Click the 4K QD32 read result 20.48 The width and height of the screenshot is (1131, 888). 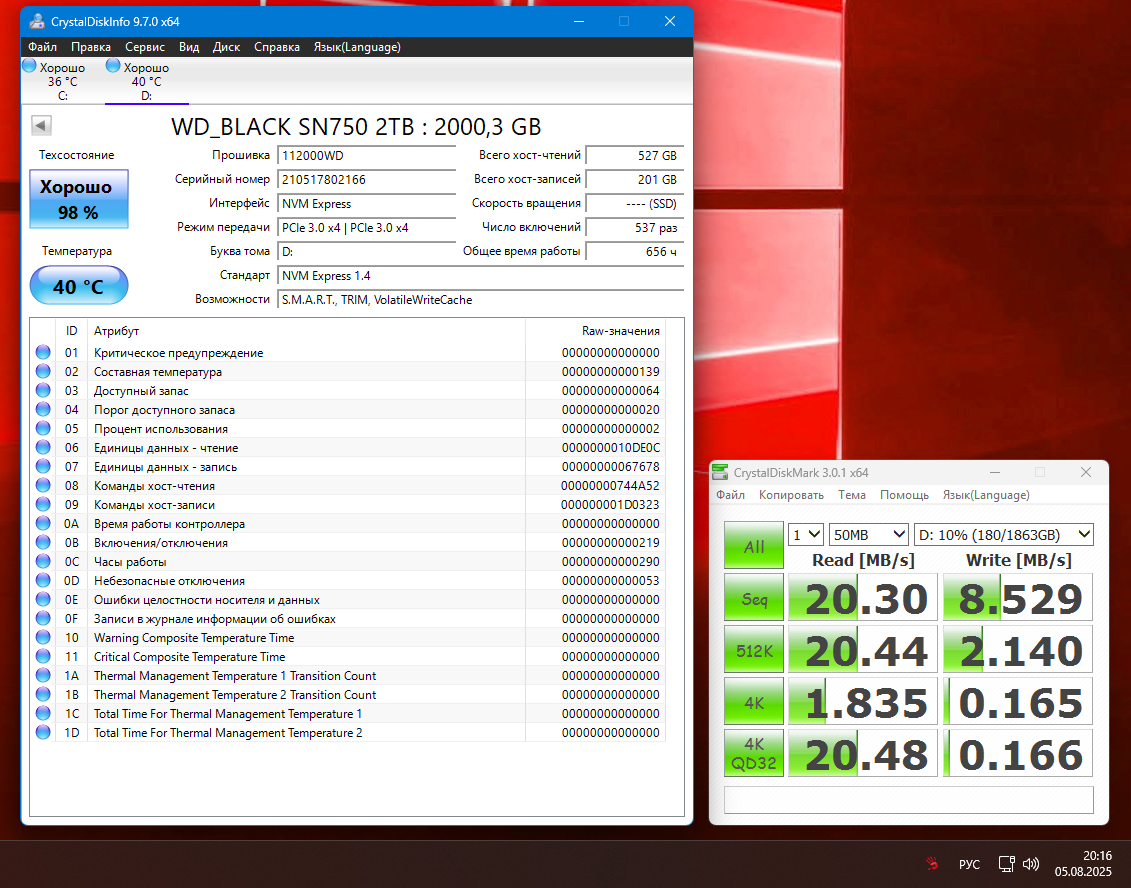click(x=863, y=753)
